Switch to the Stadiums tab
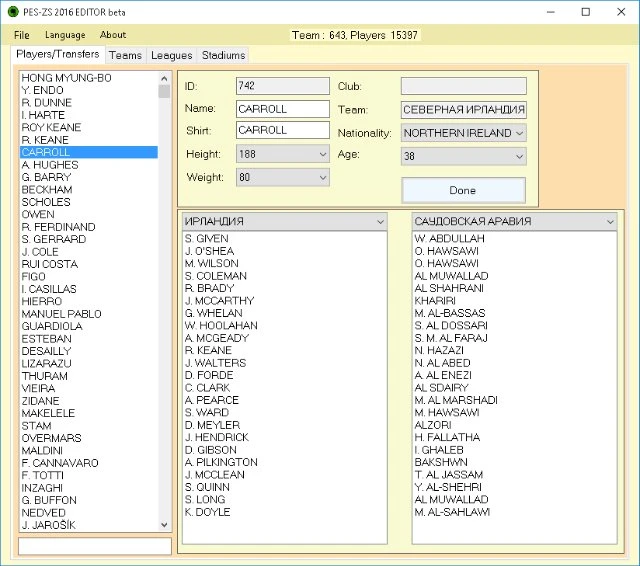This screenshot has height=566, width=640. [x=222, y=55]
